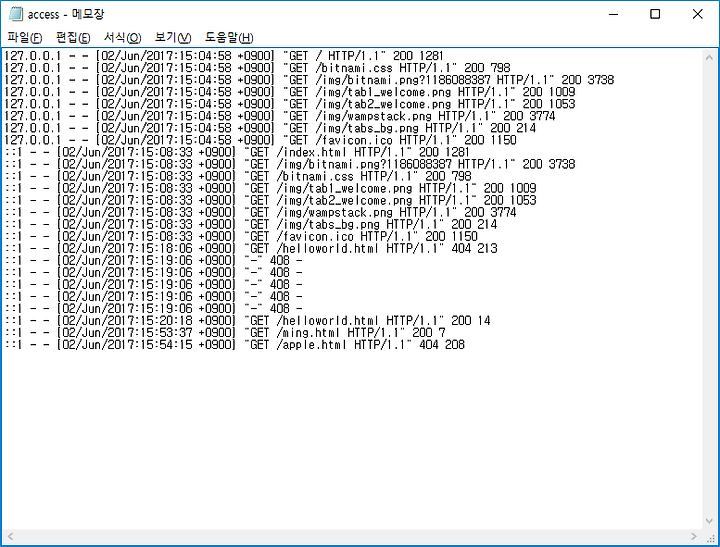
Task: Click the ::1 line with wampstack.png
Action: tap(260, 212)
